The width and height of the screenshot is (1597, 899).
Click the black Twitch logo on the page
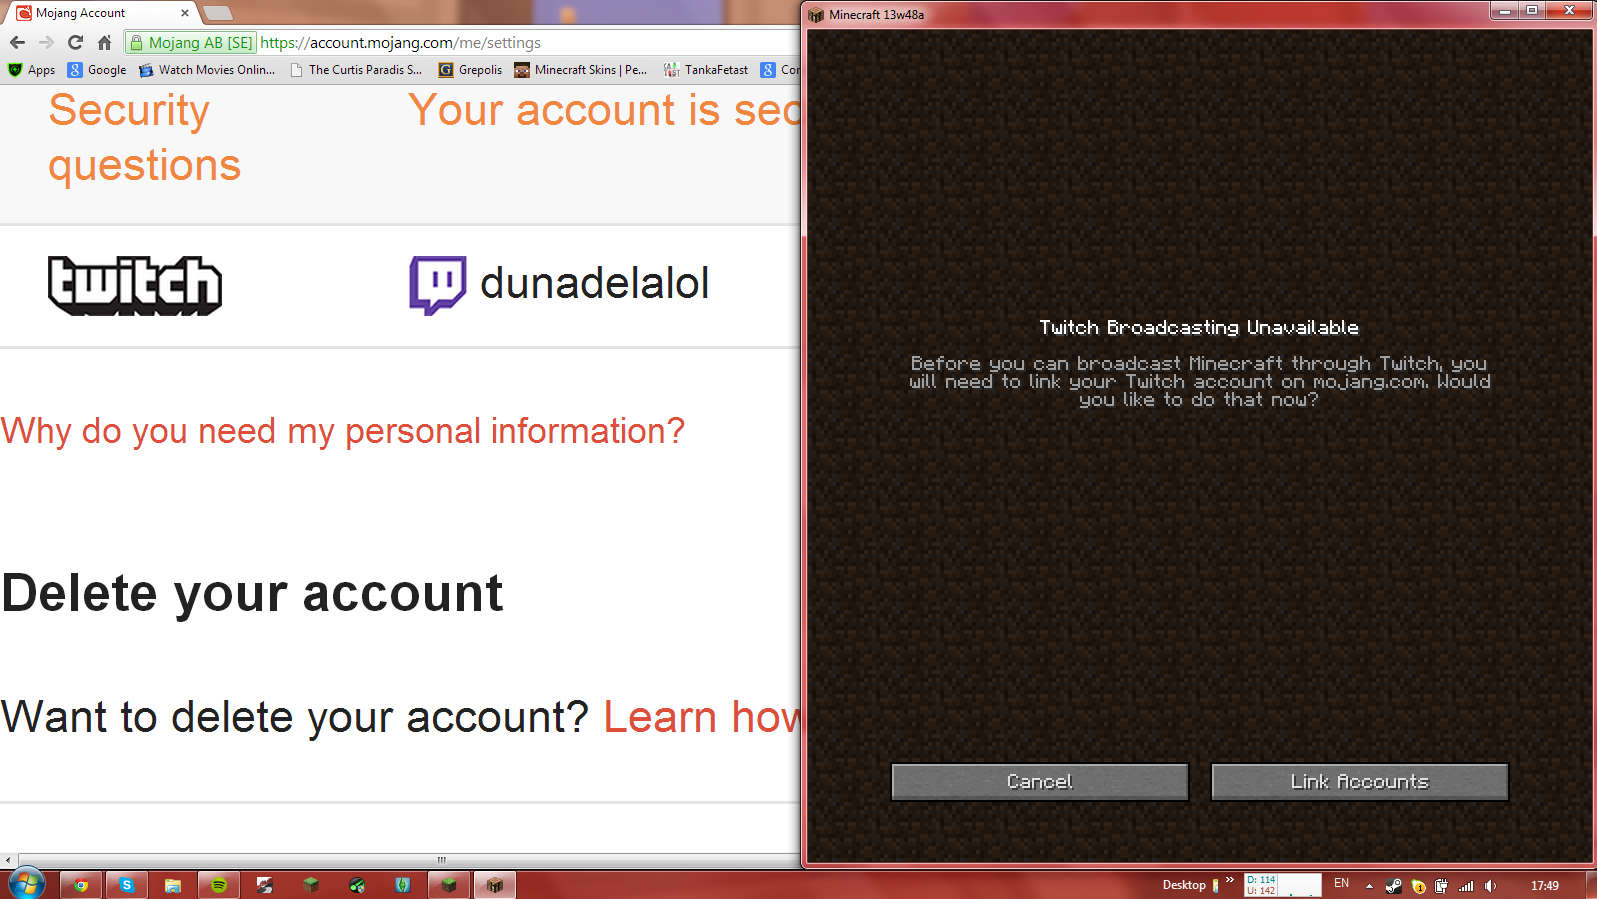pos(135,286)
